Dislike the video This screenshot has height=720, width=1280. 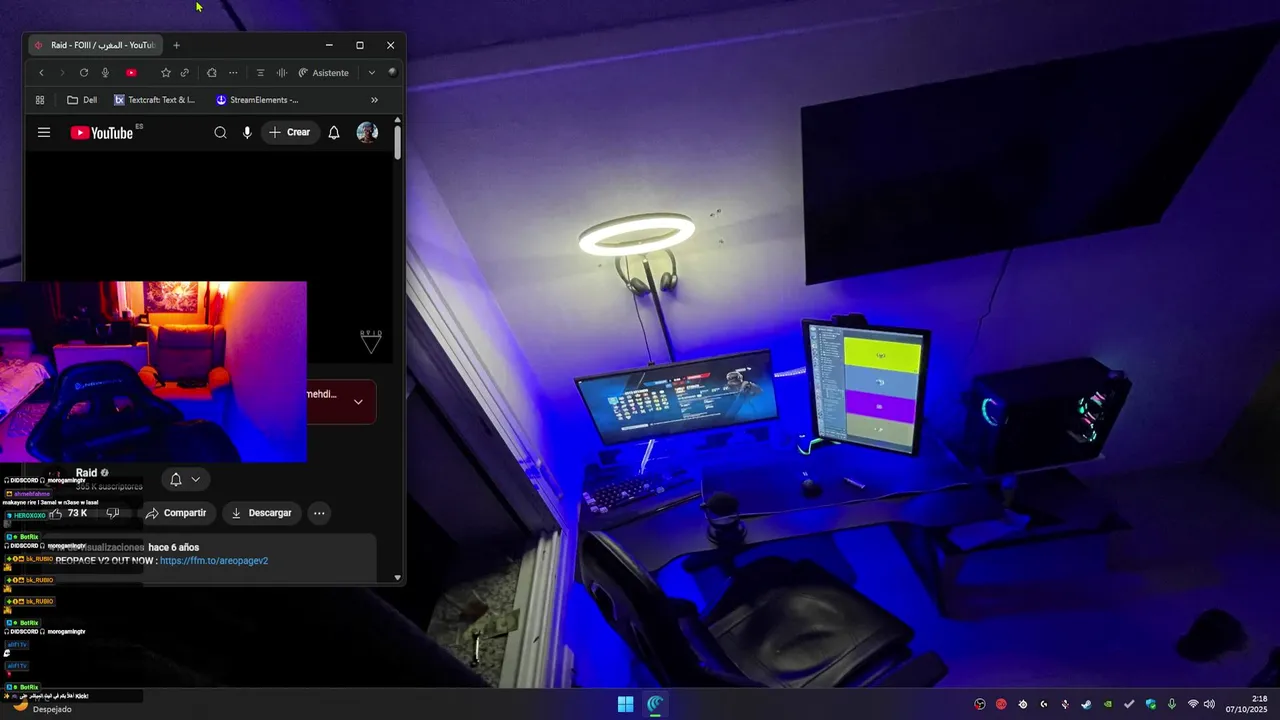pyautogui.click(x=113, y=513)
